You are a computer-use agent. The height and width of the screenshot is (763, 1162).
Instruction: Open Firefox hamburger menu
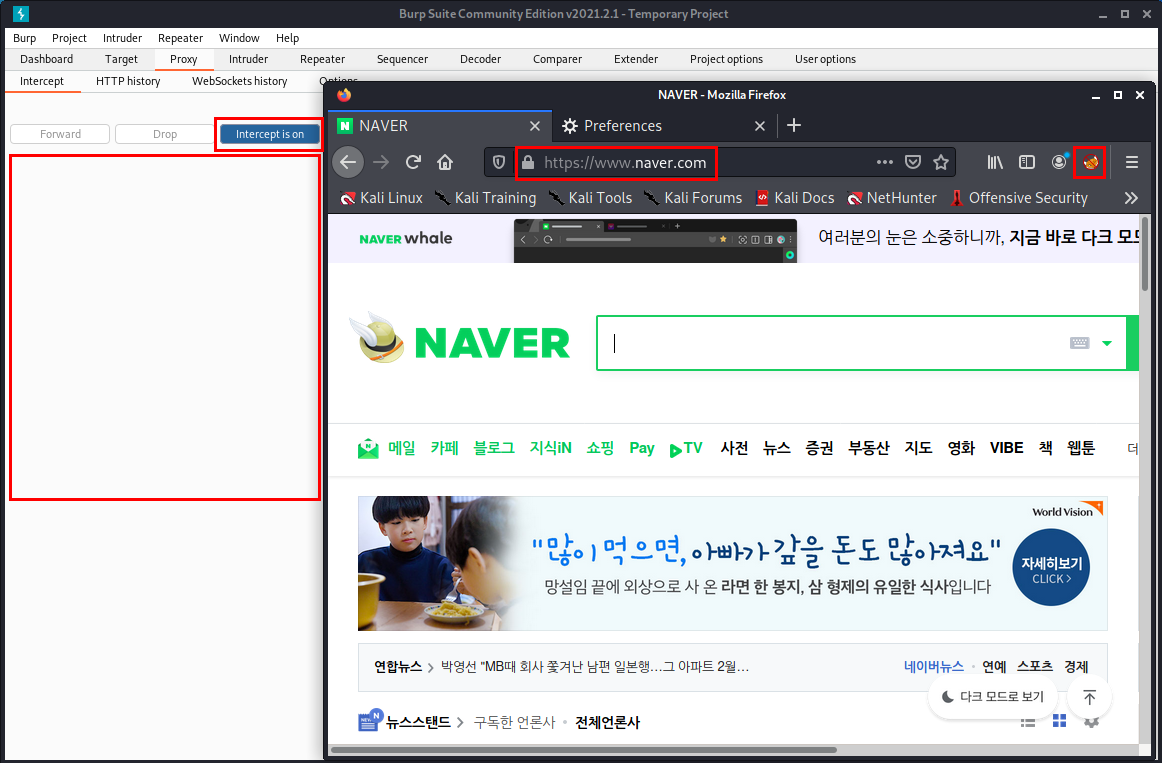[x=1132, y=162]
